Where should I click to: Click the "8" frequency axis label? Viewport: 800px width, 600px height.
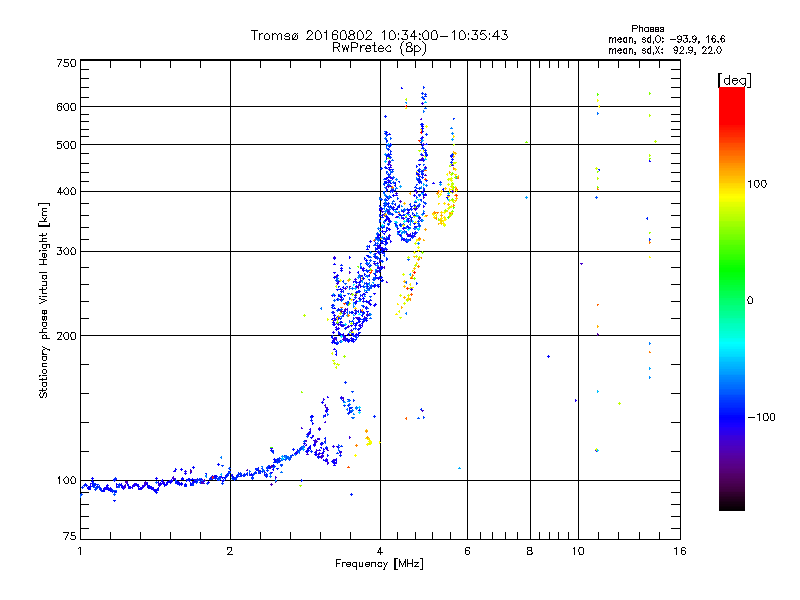530,551
